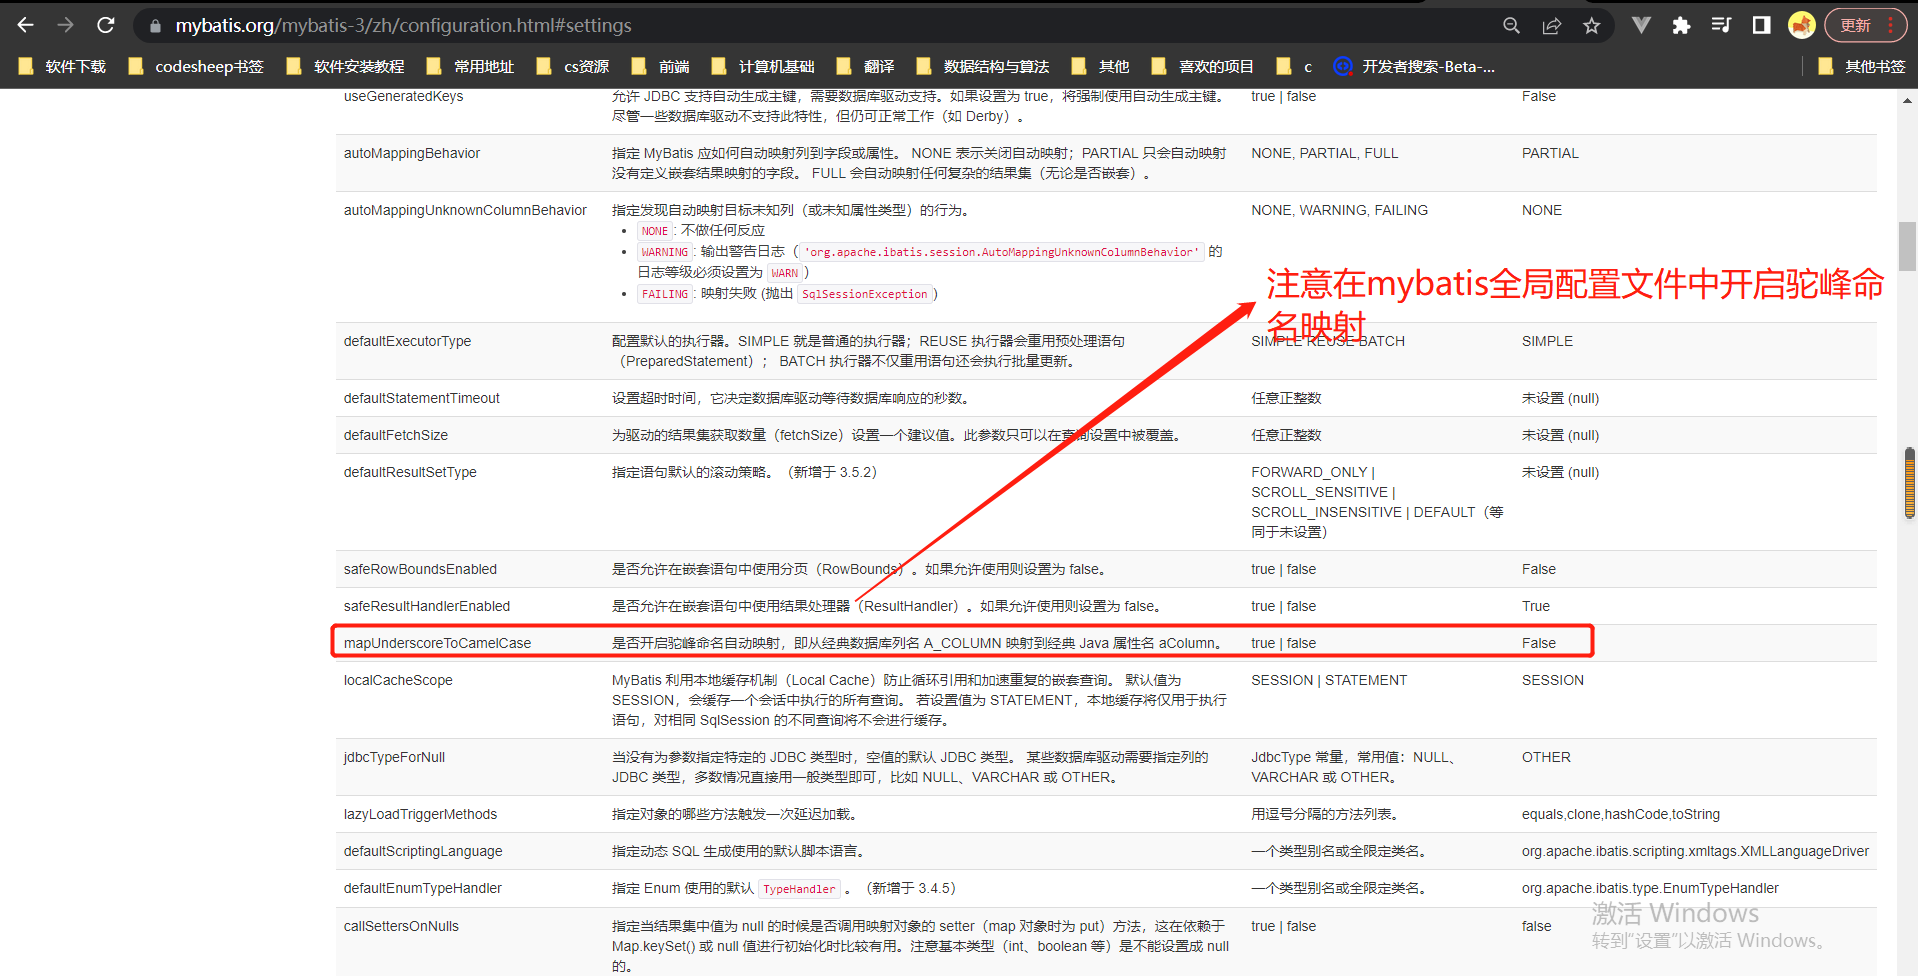Select the useGeneratedKeys setting name

[403, 96]
